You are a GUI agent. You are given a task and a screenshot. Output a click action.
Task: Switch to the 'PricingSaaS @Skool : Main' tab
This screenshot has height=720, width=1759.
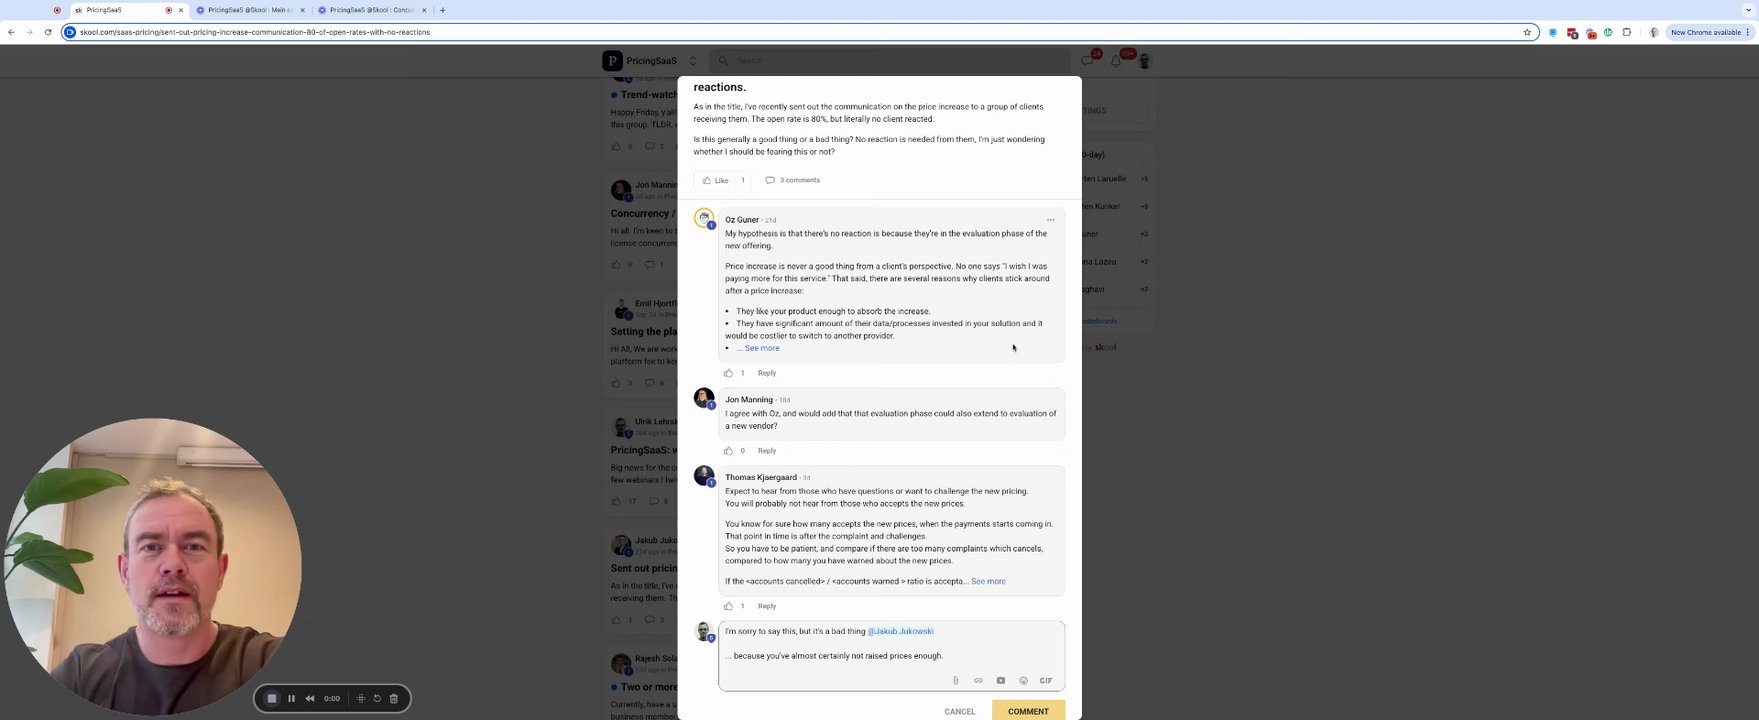tap(251, 10)
